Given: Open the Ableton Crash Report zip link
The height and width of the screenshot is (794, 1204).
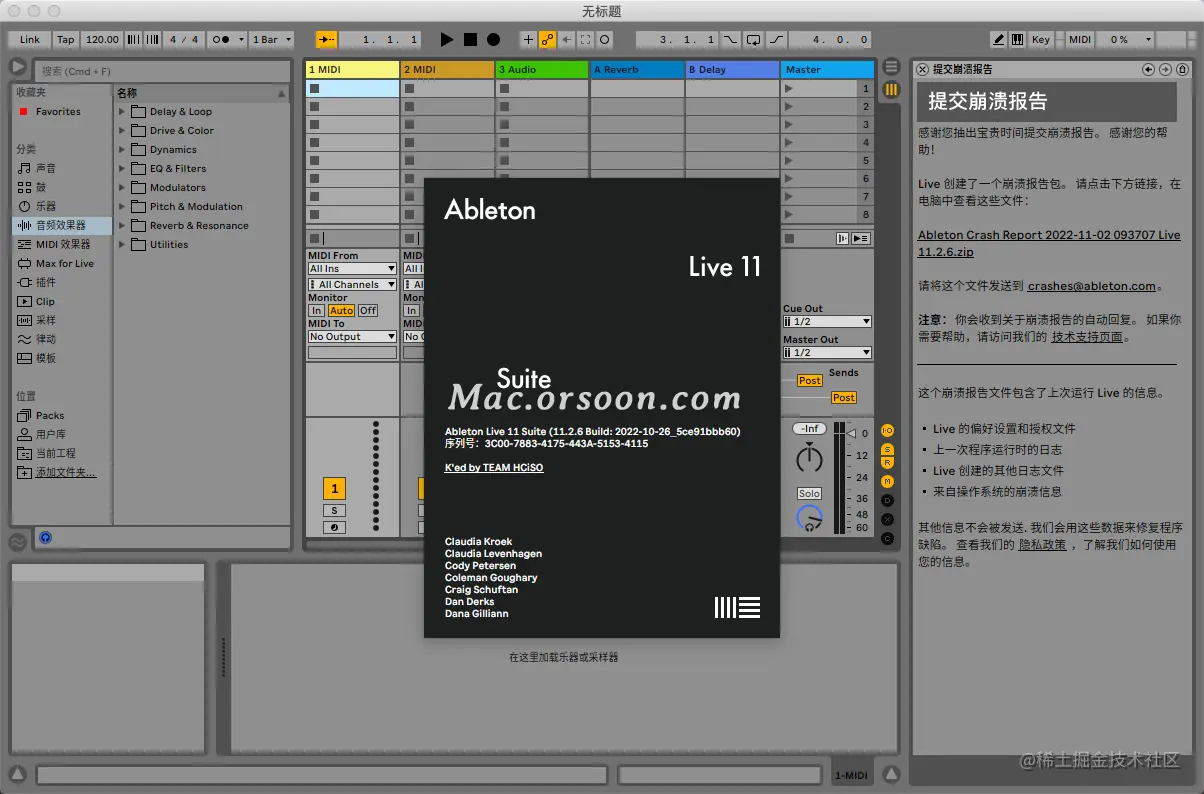Looking at the screenshot, I should point(1049,244).
